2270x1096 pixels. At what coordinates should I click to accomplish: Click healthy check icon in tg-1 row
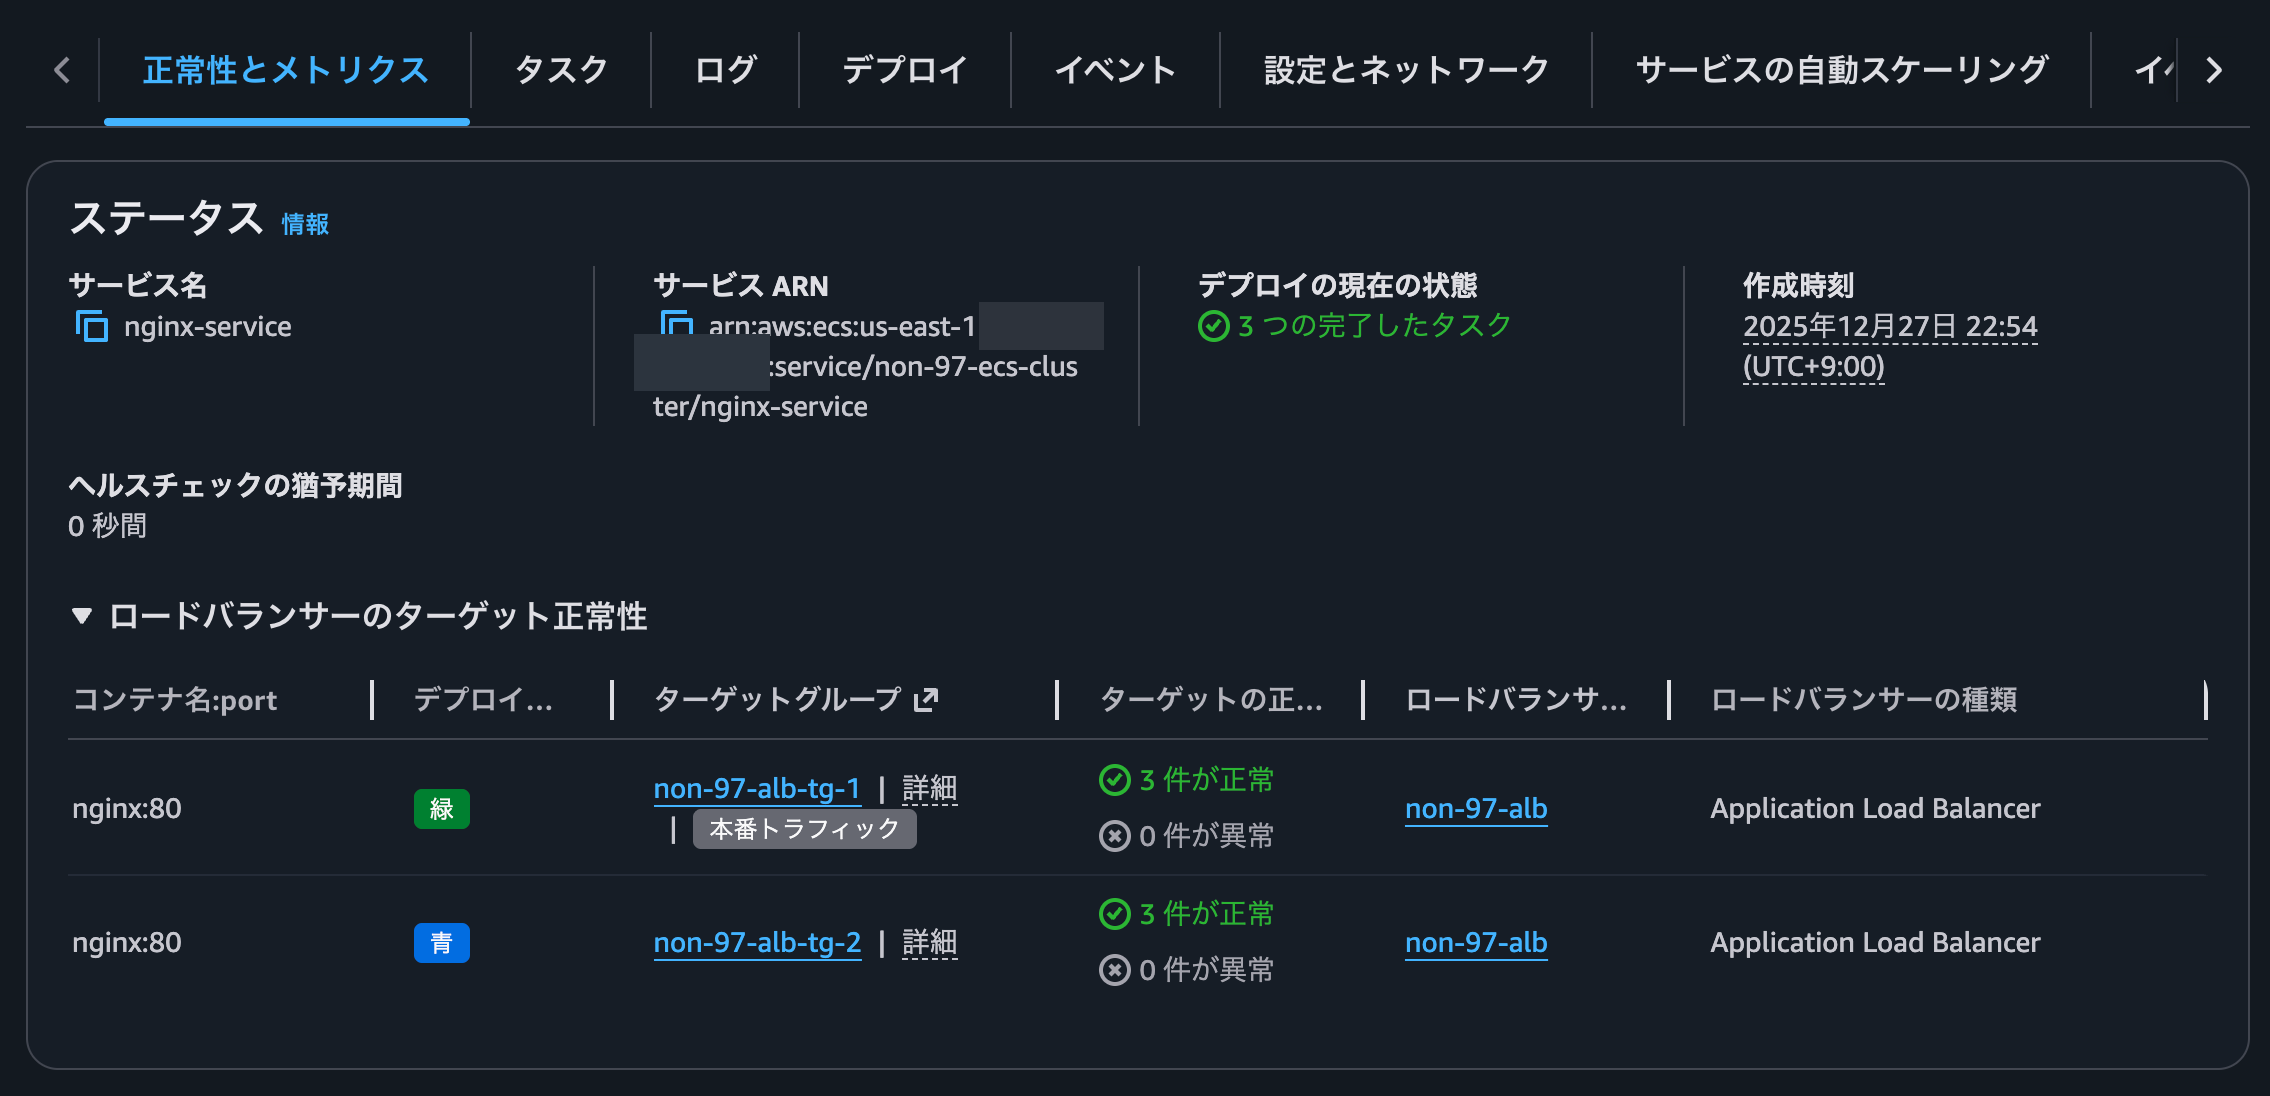[1114, 780]
